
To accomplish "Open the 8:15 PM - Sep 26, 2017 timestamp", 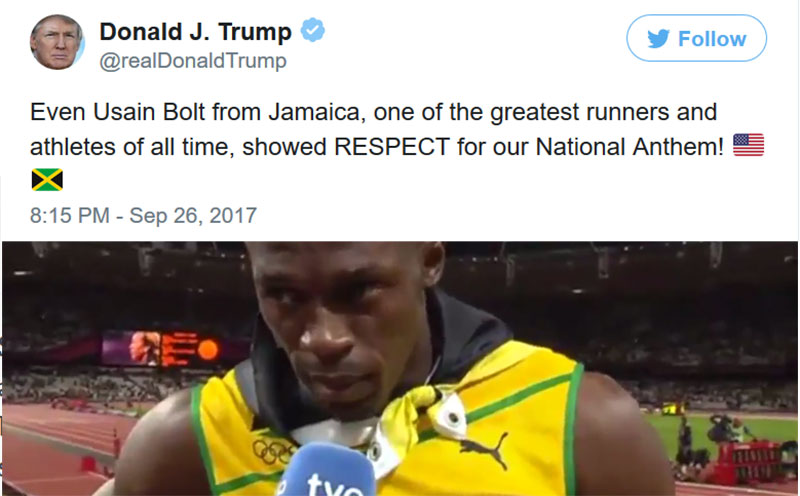I will coord(143,215).
